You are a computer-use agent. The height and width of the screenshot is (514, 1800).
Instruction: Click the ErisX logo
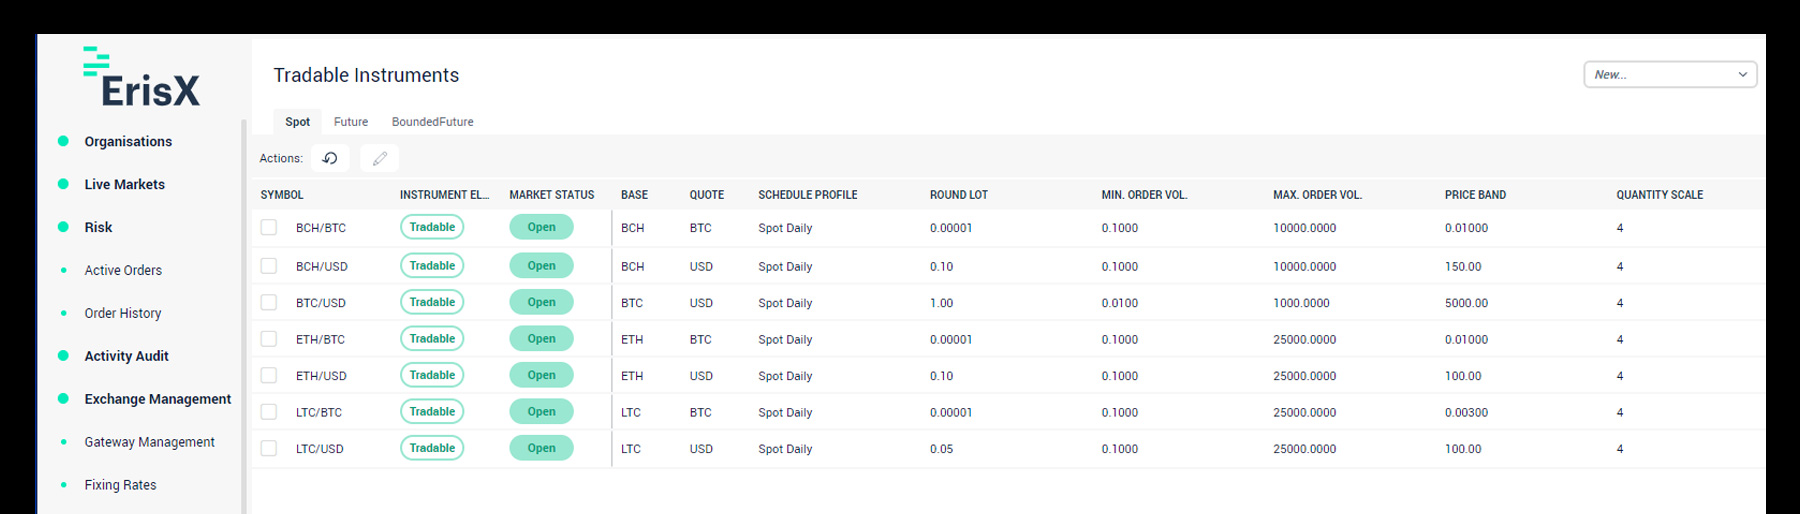click(142, 77)
